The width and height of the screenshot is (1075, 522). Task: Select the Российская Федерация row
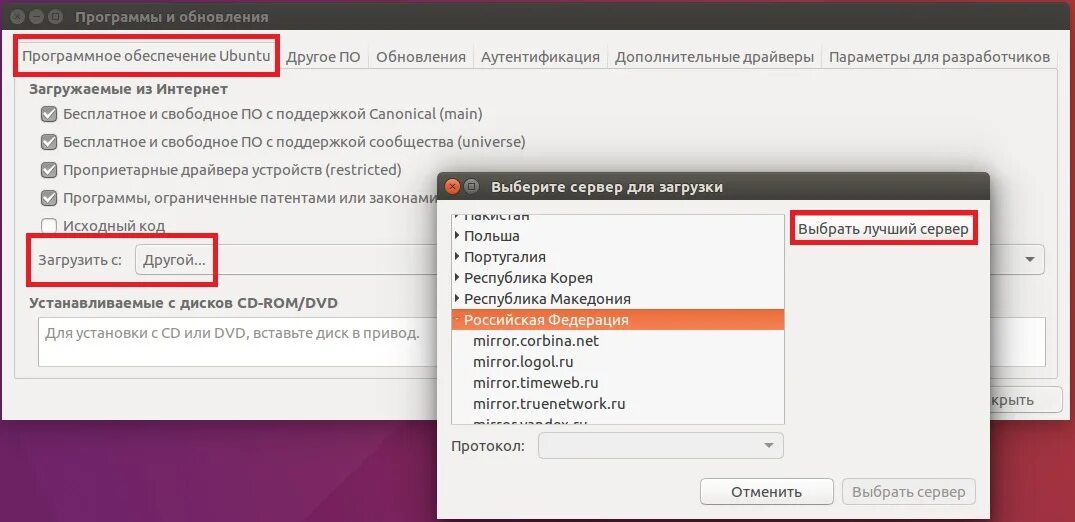click(x=618, y=320)
